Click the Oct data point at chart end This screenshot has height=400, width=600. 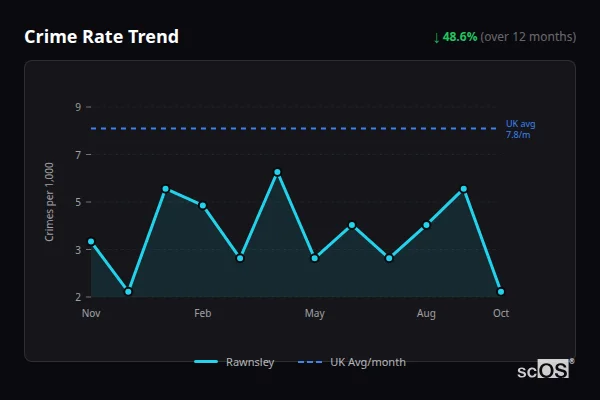click(501, 292)
